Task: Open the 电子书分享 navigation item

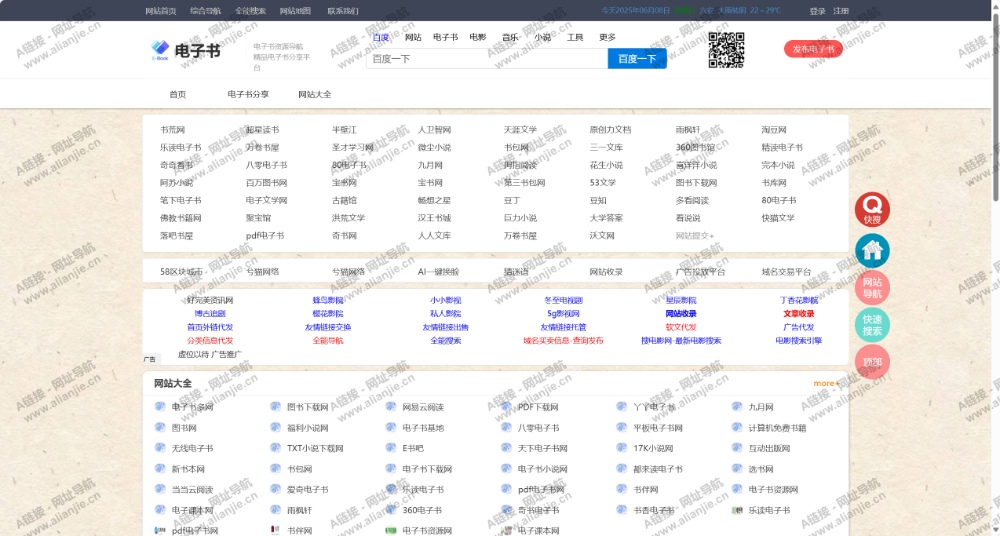Action: 248,94
